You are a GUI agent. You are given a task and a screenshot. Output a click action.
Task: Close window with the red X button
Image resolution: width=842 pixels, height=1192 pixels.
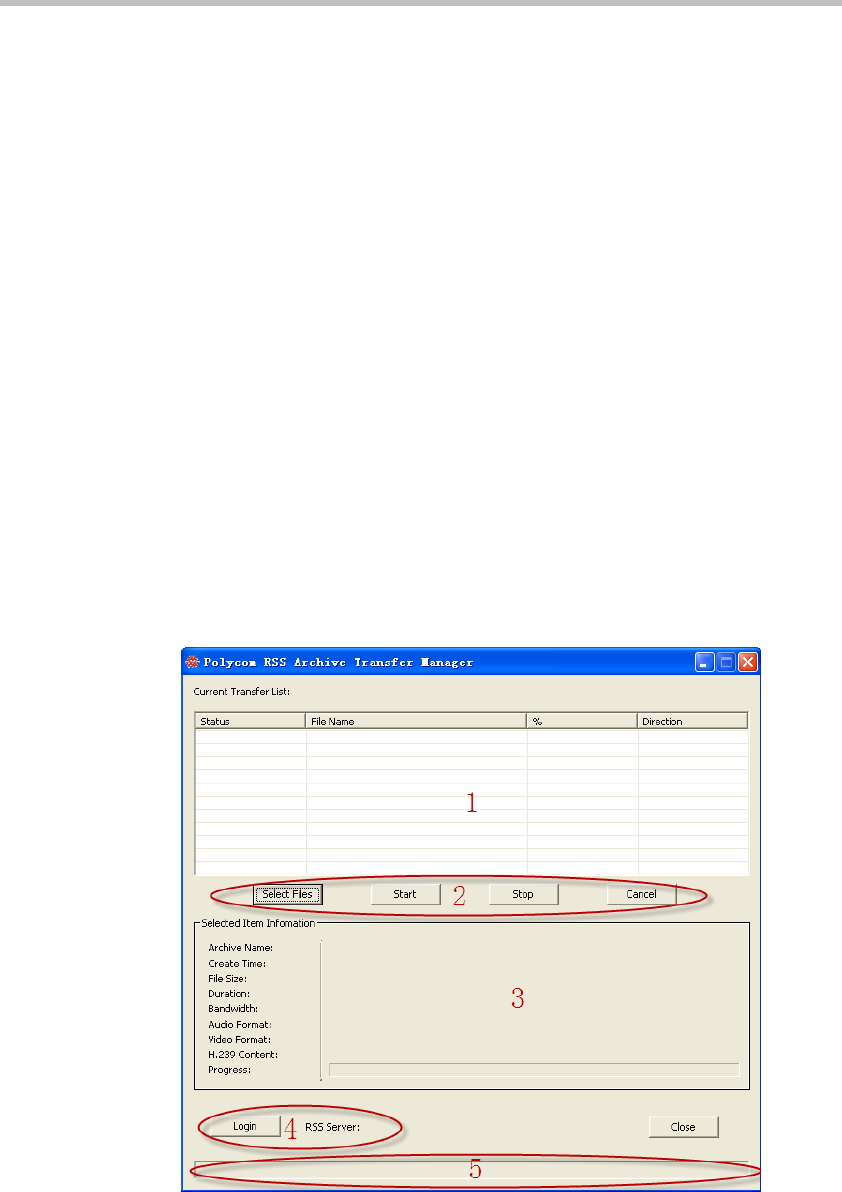[x=748, y=662]
